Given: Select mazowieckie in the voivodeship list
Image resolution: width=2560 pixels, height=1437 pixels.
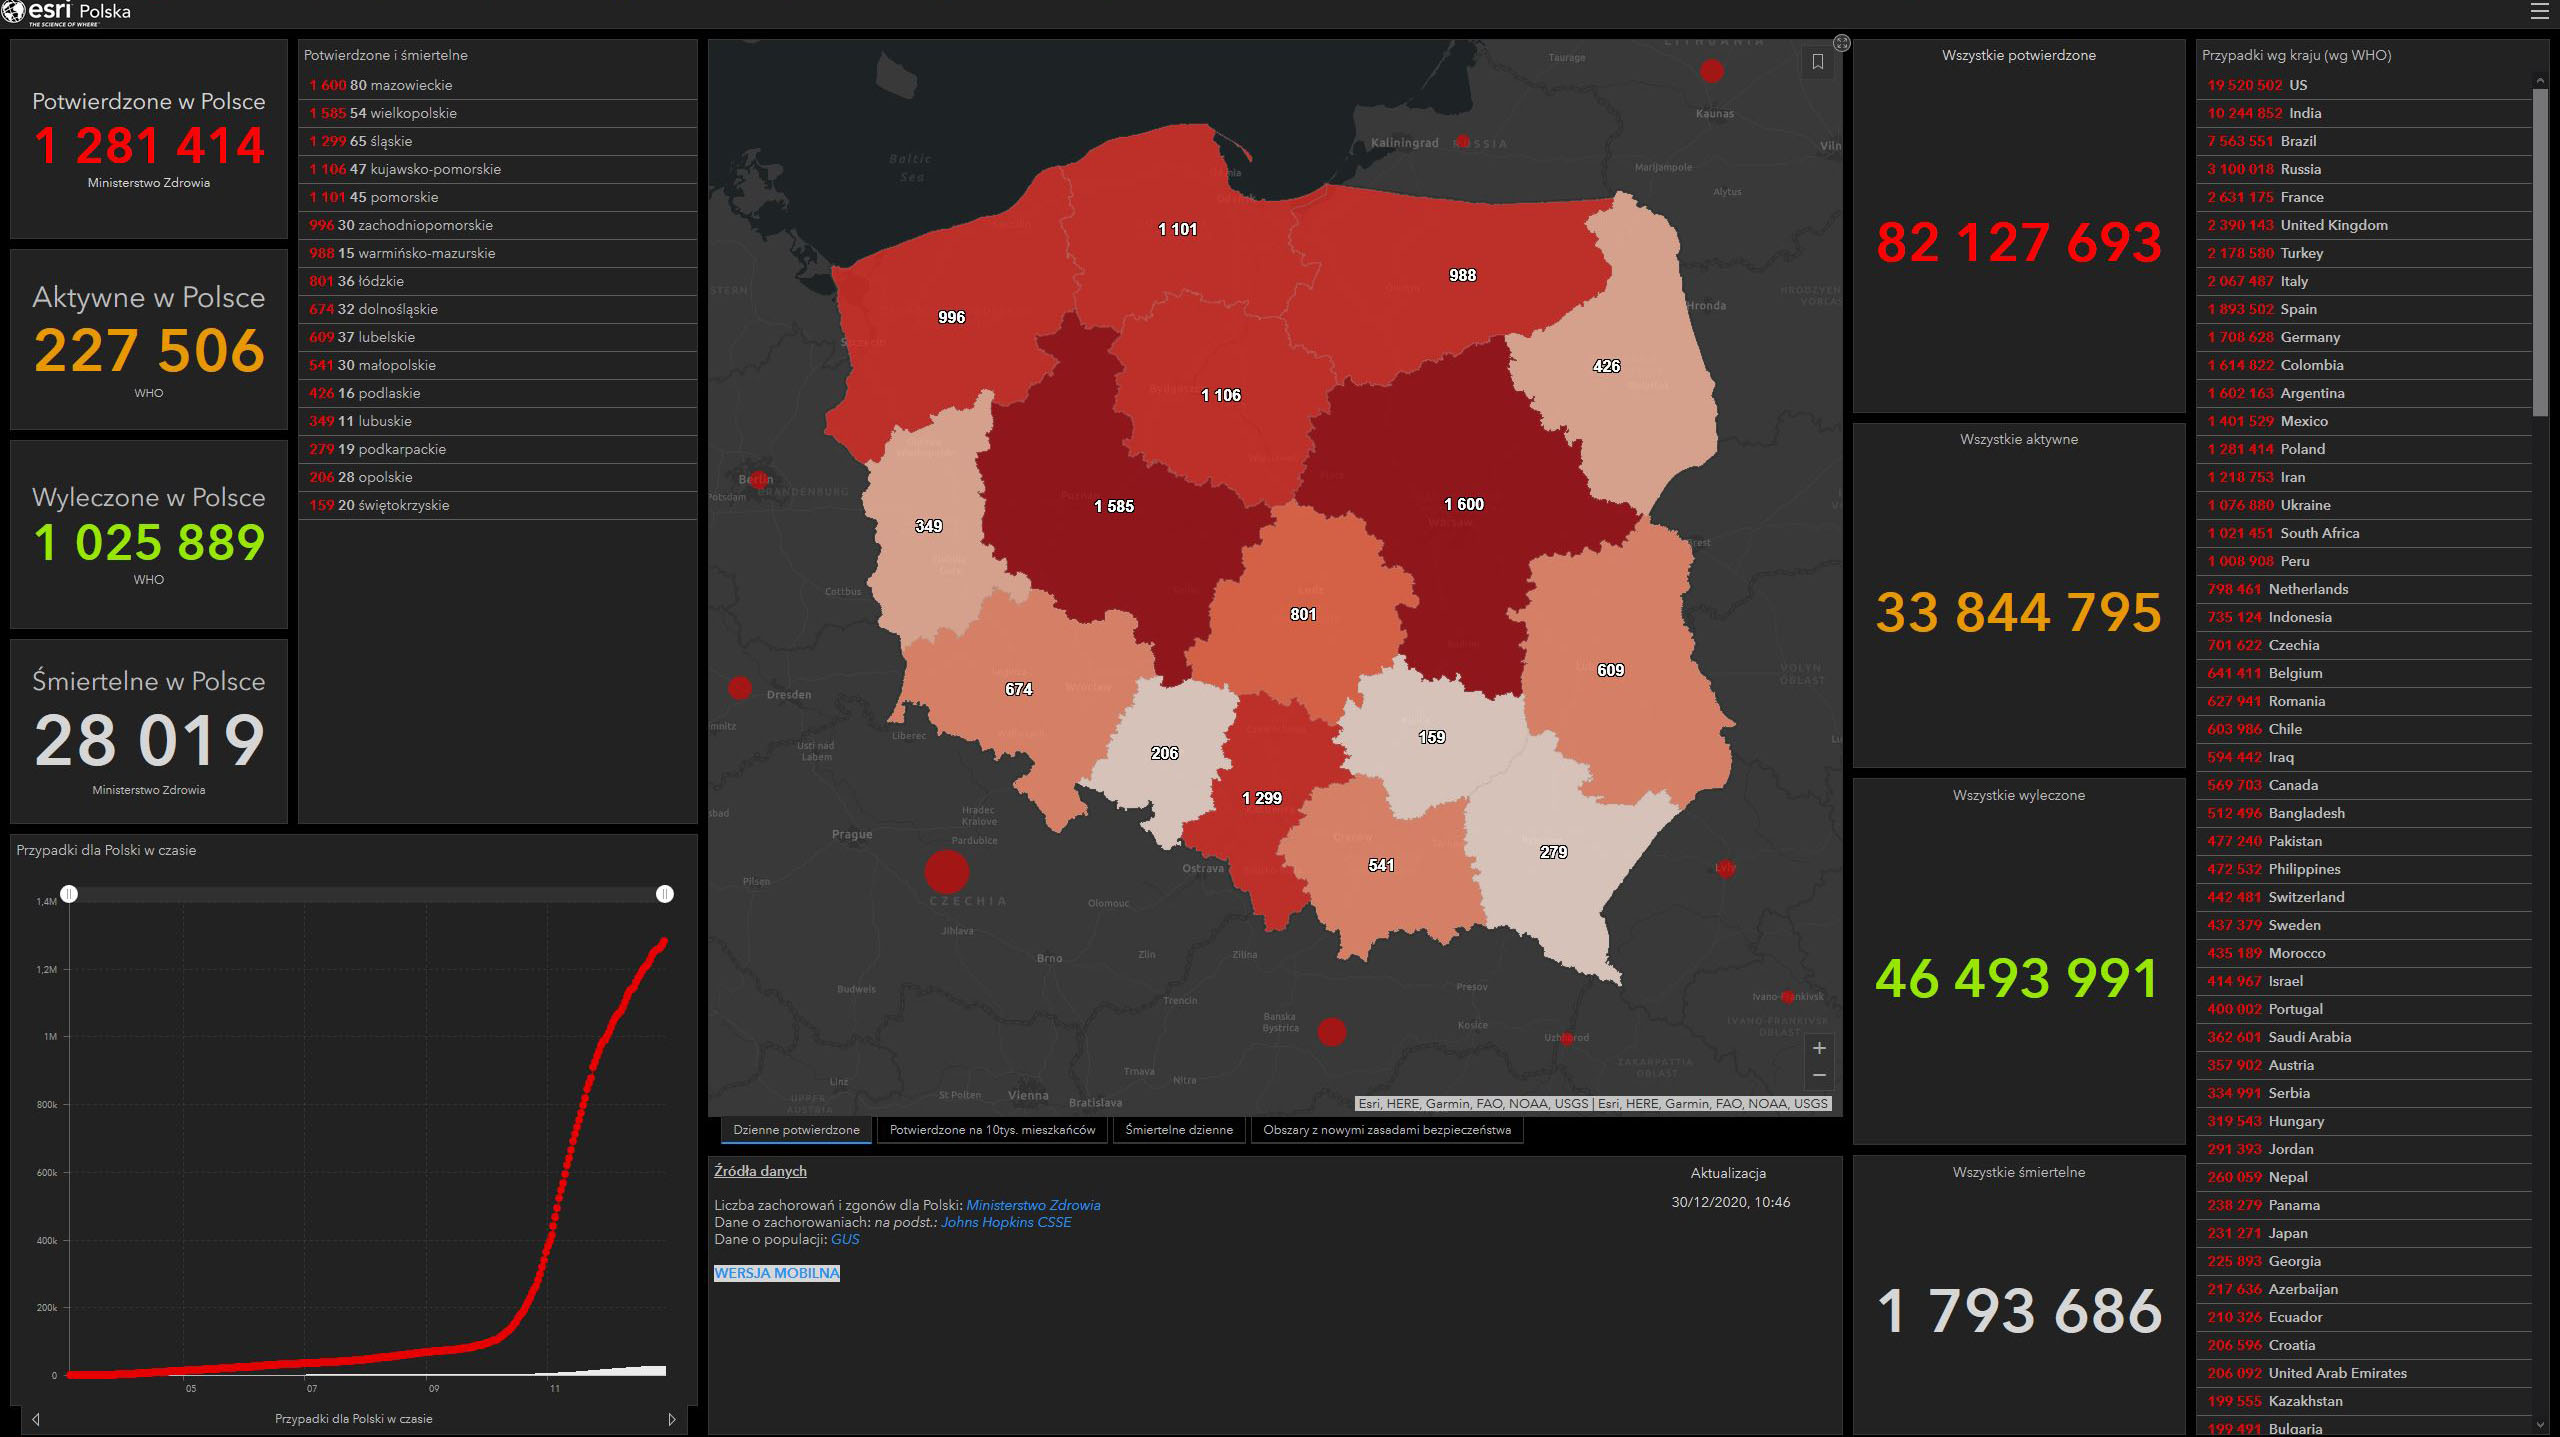Looking at the screenshot, I should 400,85.
